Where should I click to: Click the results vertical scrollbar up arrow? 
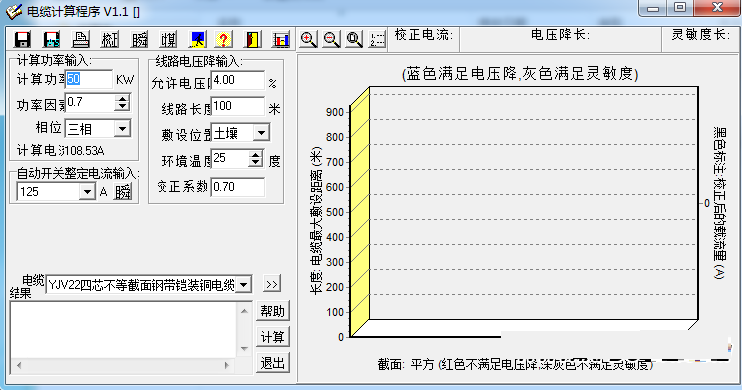tap(244, 311)
